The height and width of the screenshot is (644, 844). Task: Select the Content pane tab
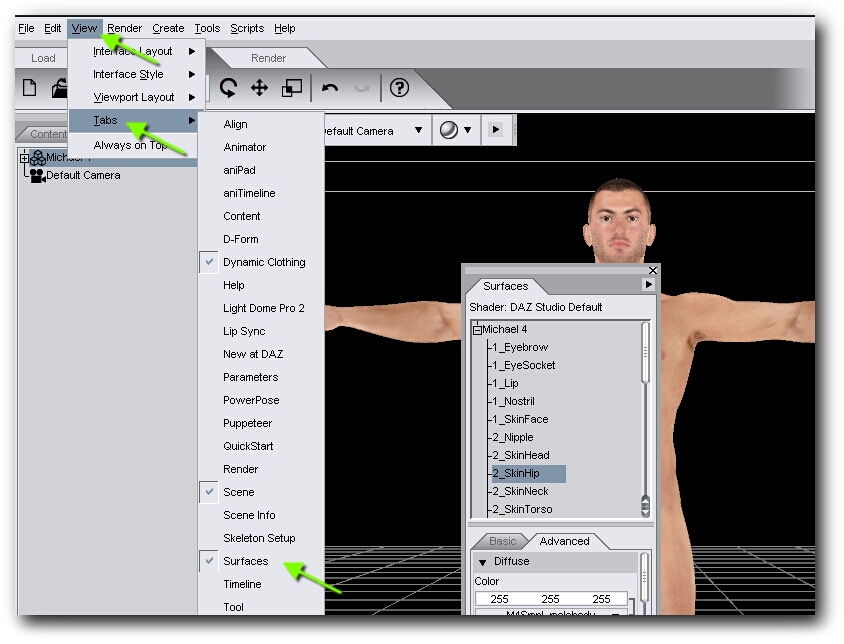click(x=47, y=134)
